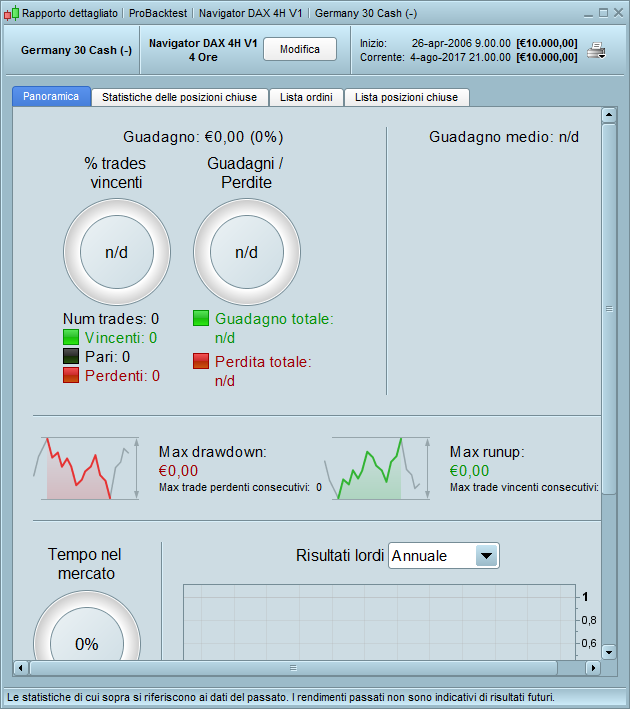Image resolution: width=630 pixels, height=709 pixels.
Task: Click the % trades vincenti gauge
Action: (117, 252)
